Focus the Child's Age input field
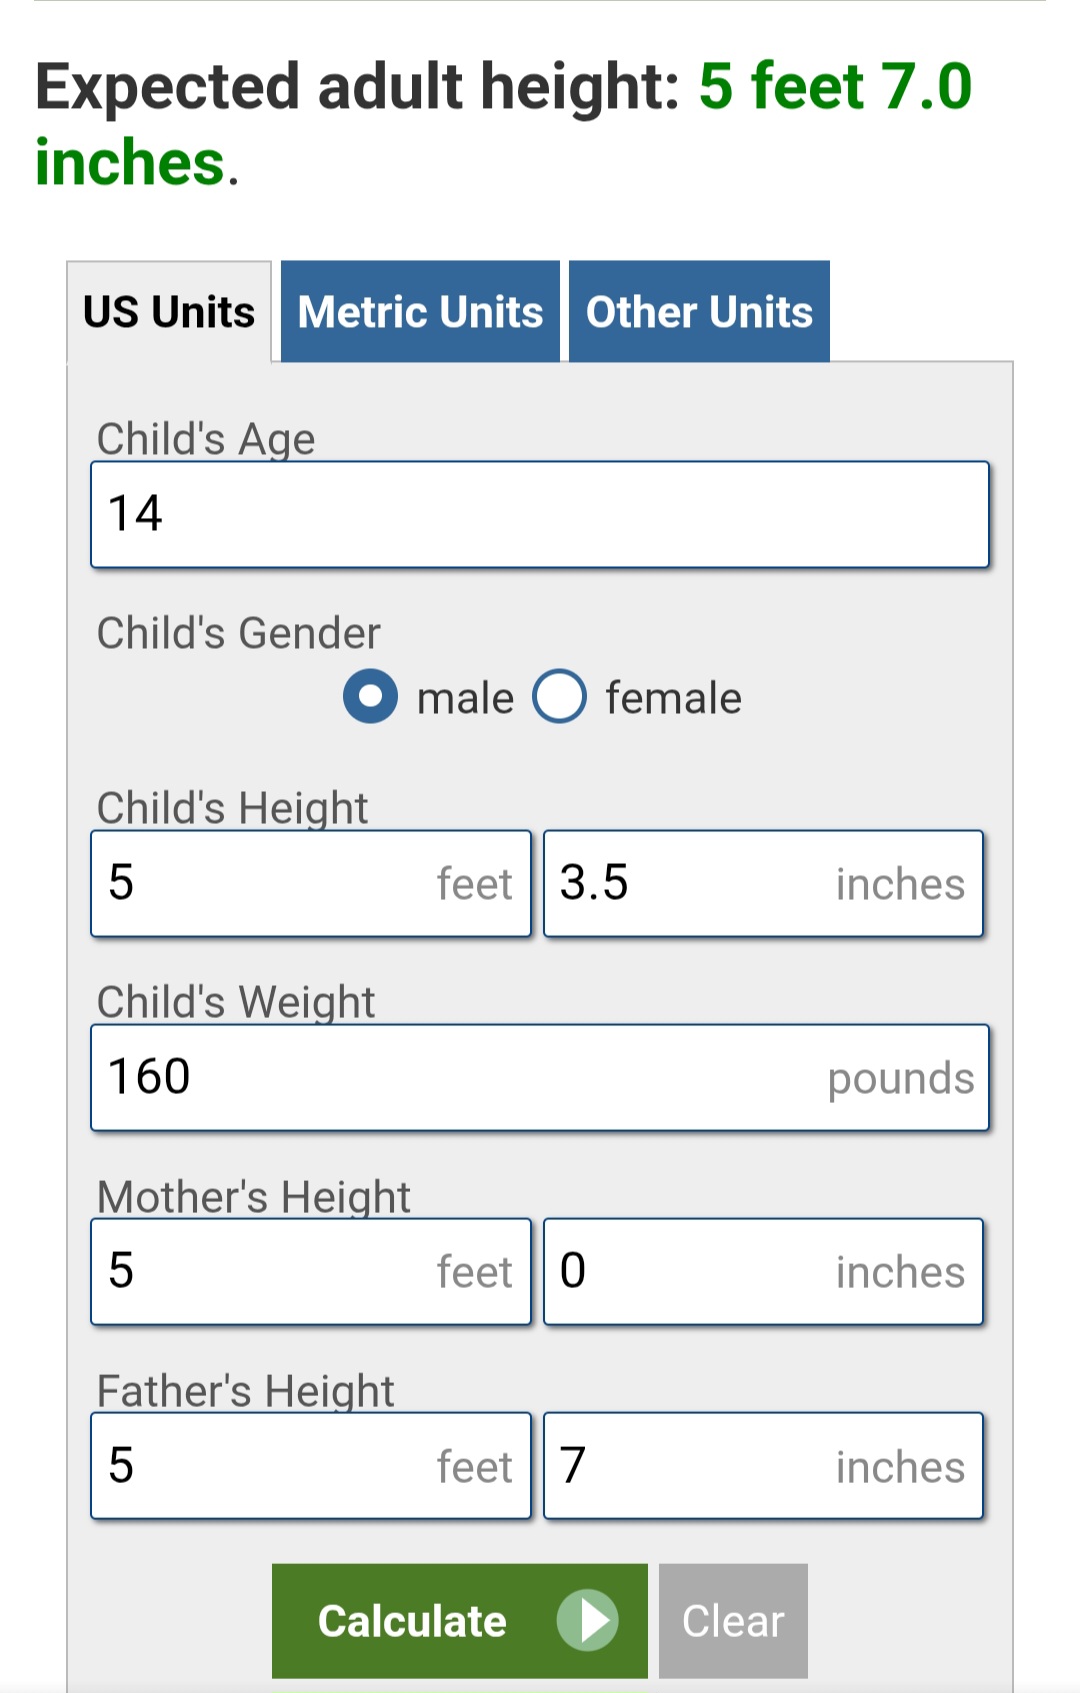Image resolution: width=1080 pixels, height=1693 pixels. (x=540, y=515)
